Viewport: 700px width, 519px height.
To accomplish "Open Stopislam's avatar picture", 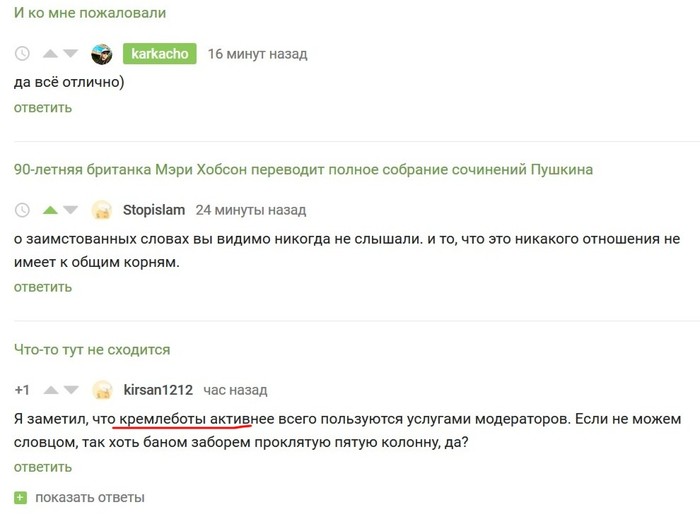I will coord(101,211).
